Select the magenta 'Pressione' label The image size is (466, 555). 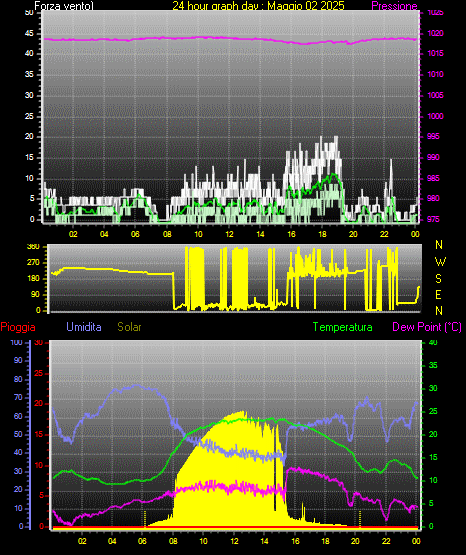tap(395, 5)
